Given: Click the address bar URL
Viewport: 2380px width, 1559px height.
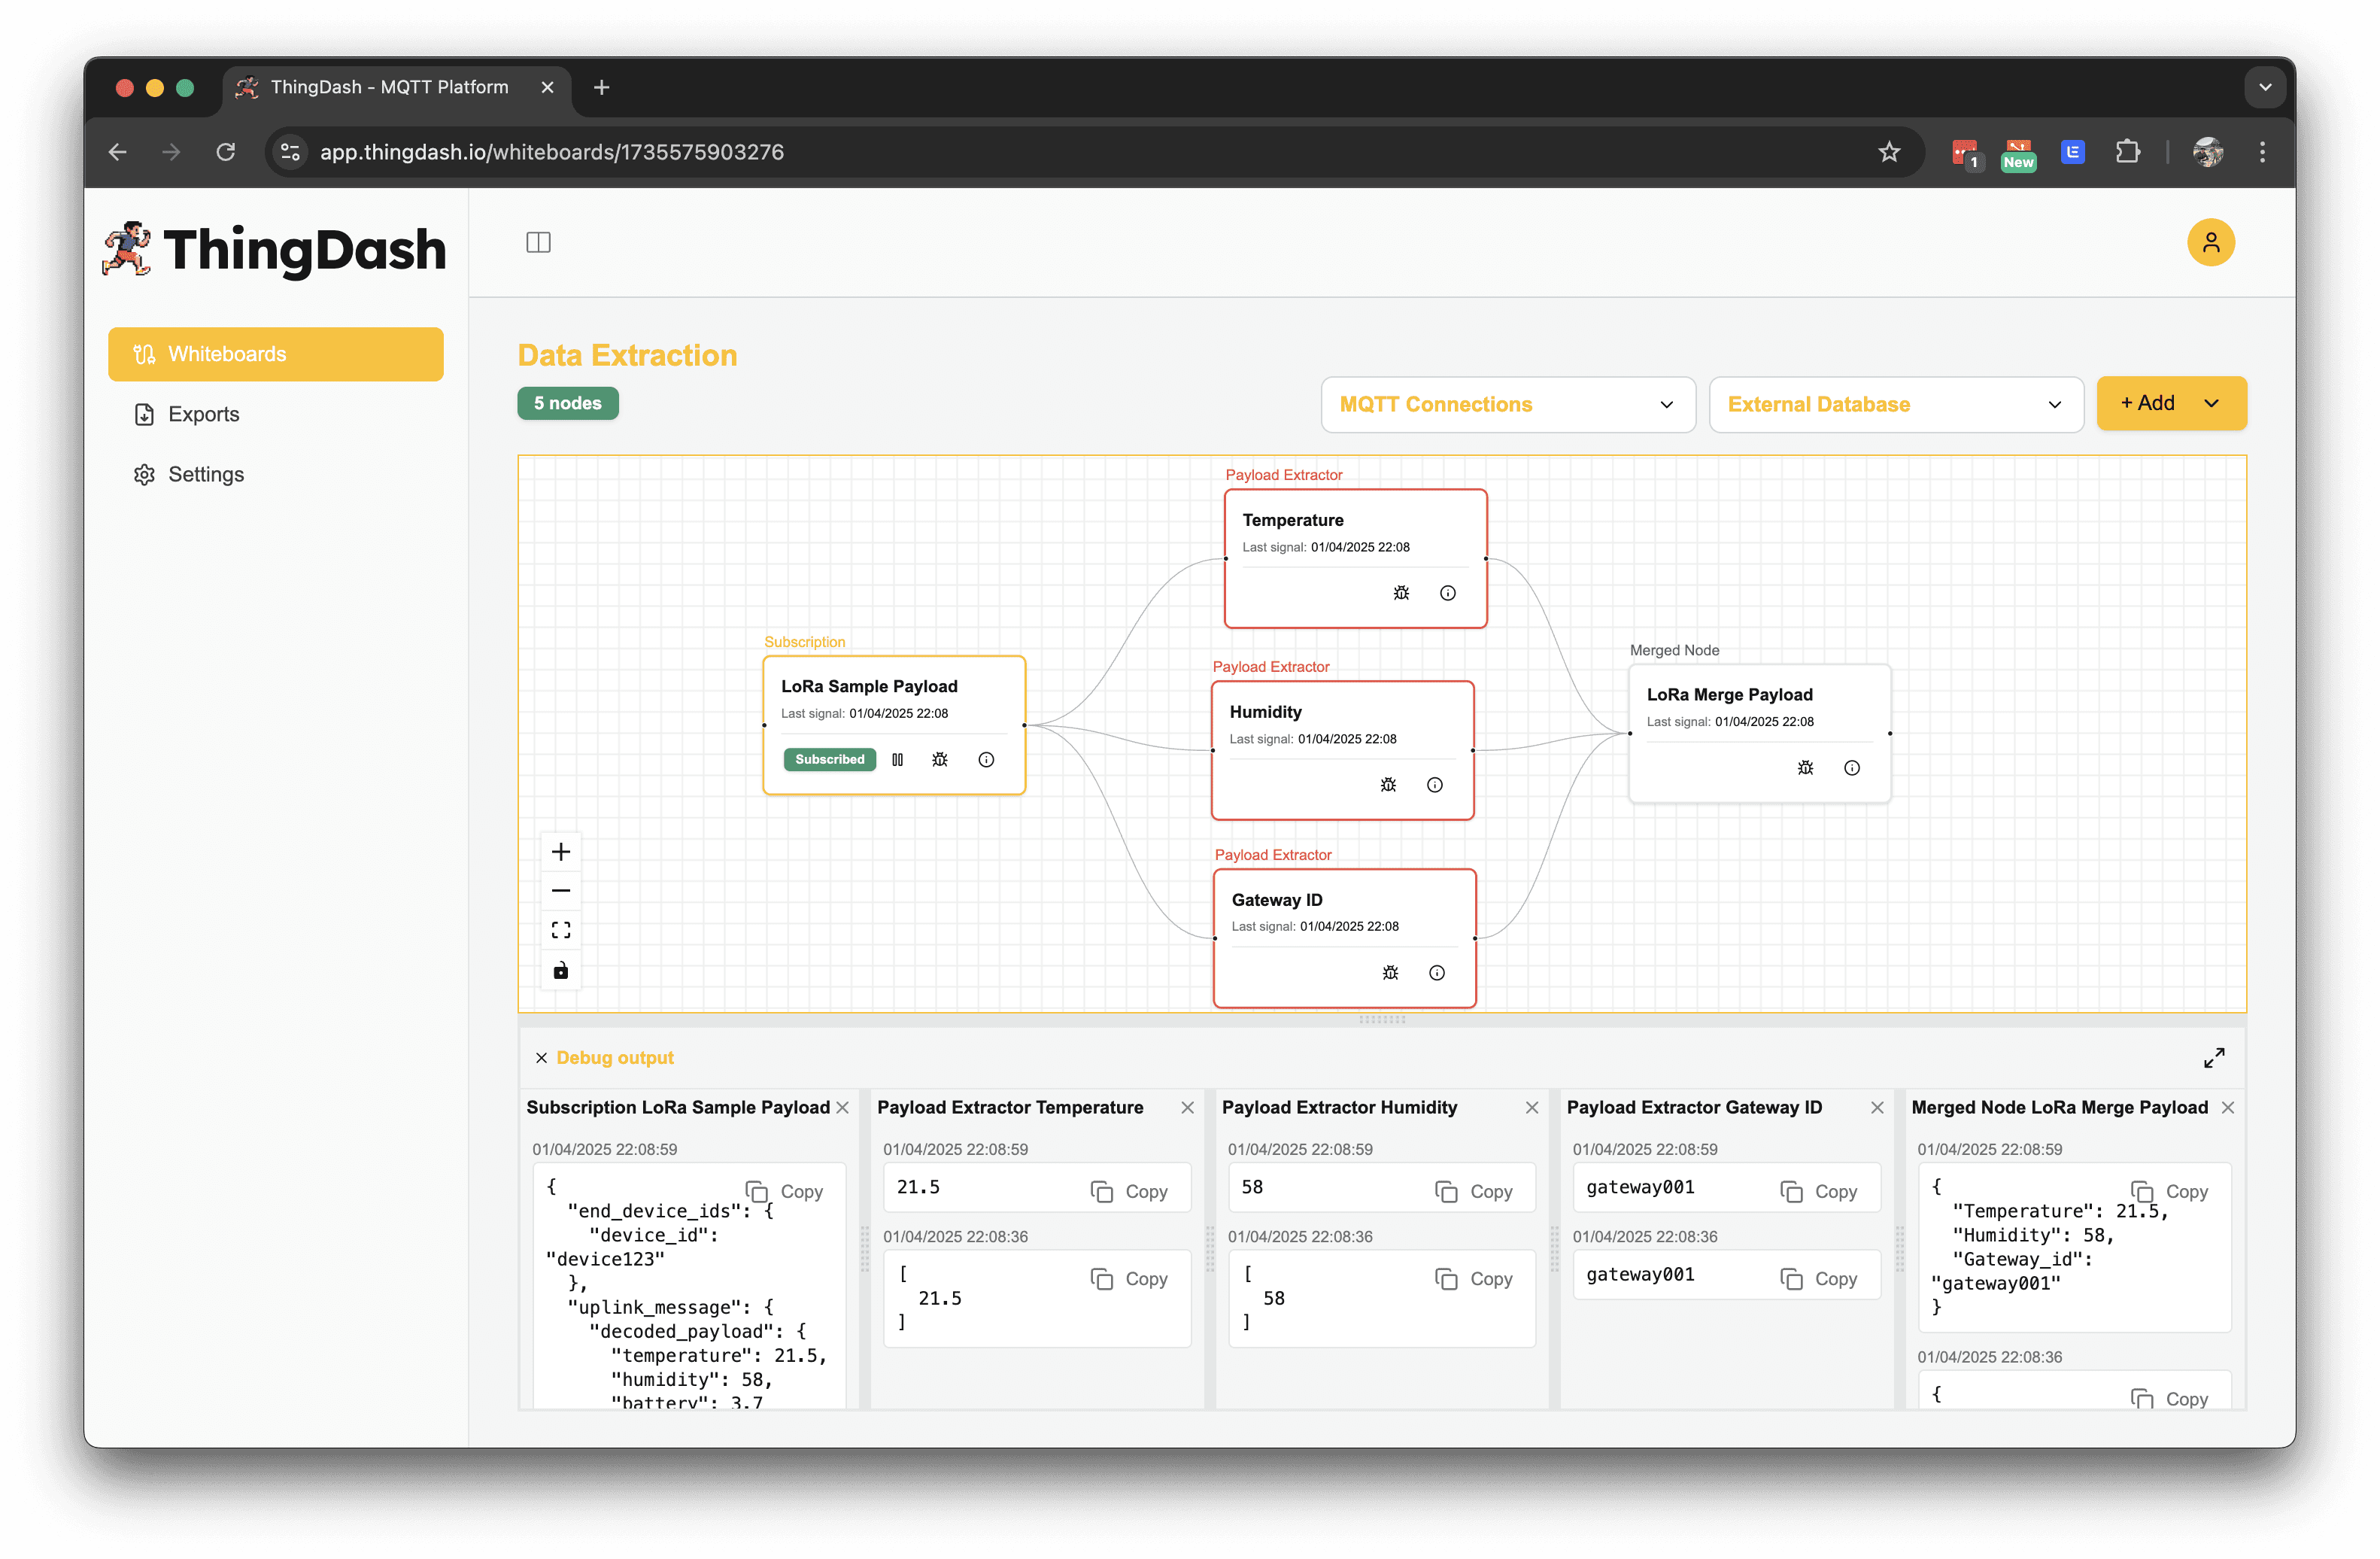Looking at the screenshot, I should click(x=551, y=152).
